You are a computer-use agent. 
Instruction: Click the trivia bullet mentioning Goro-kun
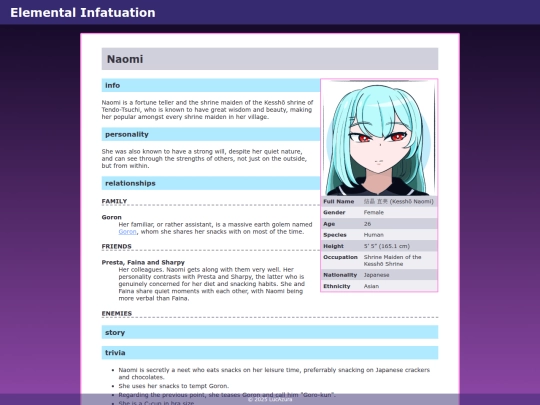click(227, 395)
